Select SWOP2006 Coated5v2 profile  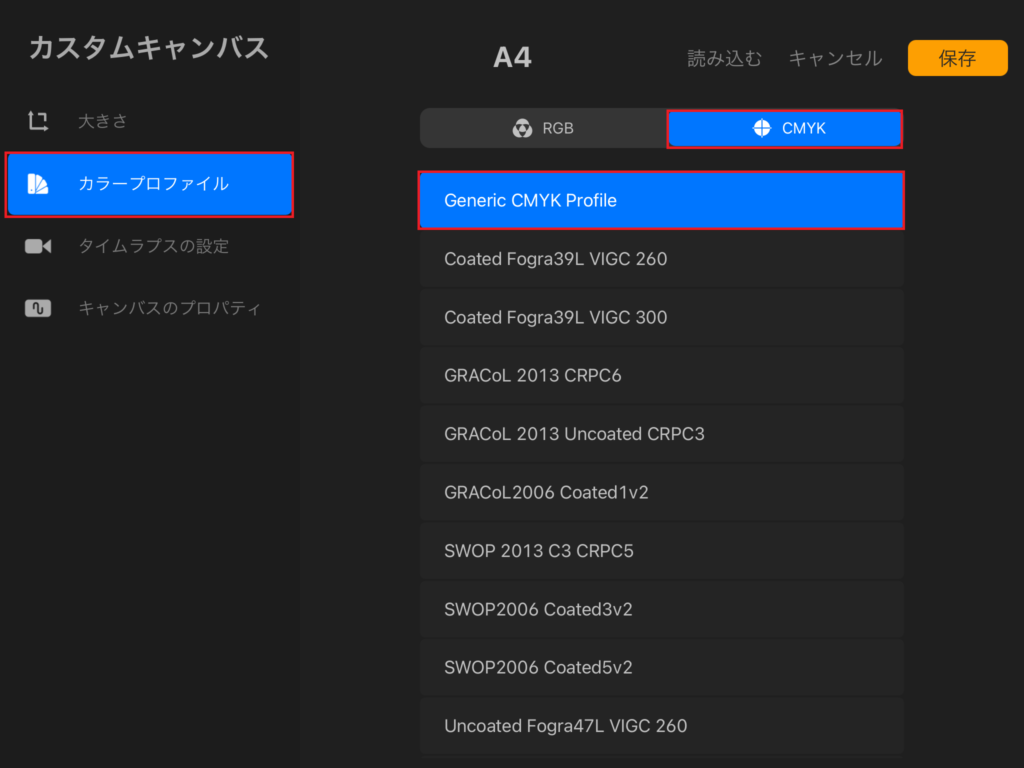(661, 667)
